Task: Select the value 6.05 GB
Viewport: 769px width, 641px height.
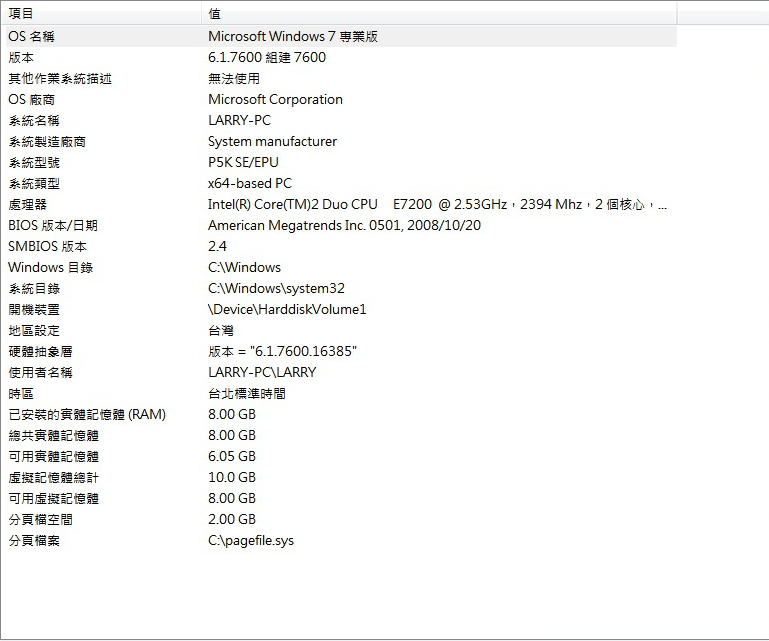Action: tap(232, 457)
